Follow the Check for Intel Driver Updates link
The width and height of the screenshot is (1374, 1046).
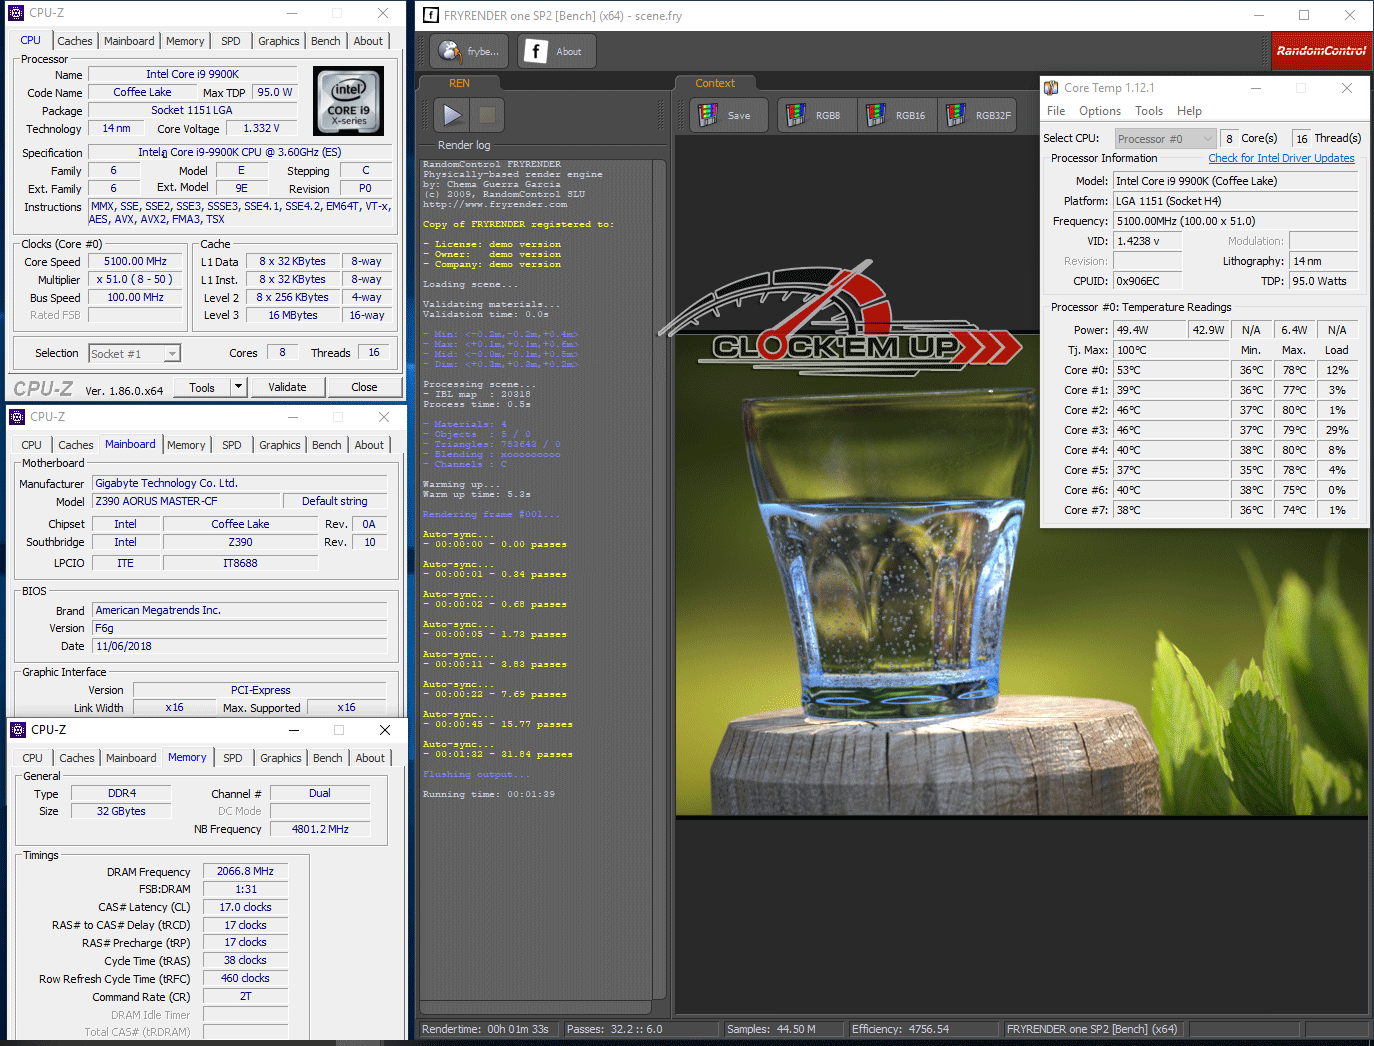point(1281,158)
